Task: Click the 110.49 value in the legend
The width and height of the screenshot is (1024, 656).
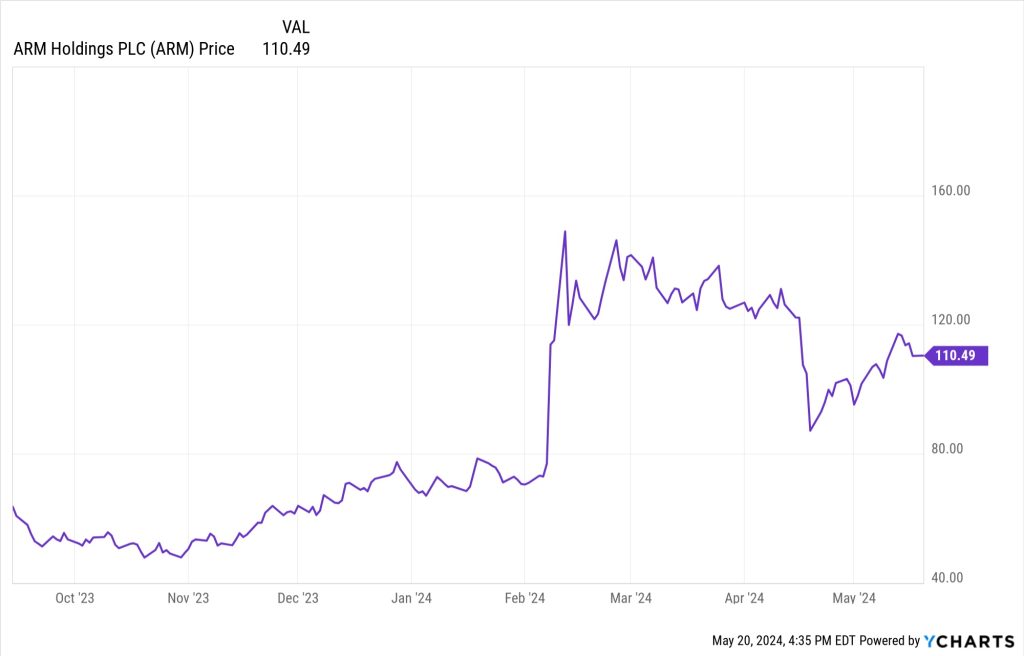Action: [286, 49]
